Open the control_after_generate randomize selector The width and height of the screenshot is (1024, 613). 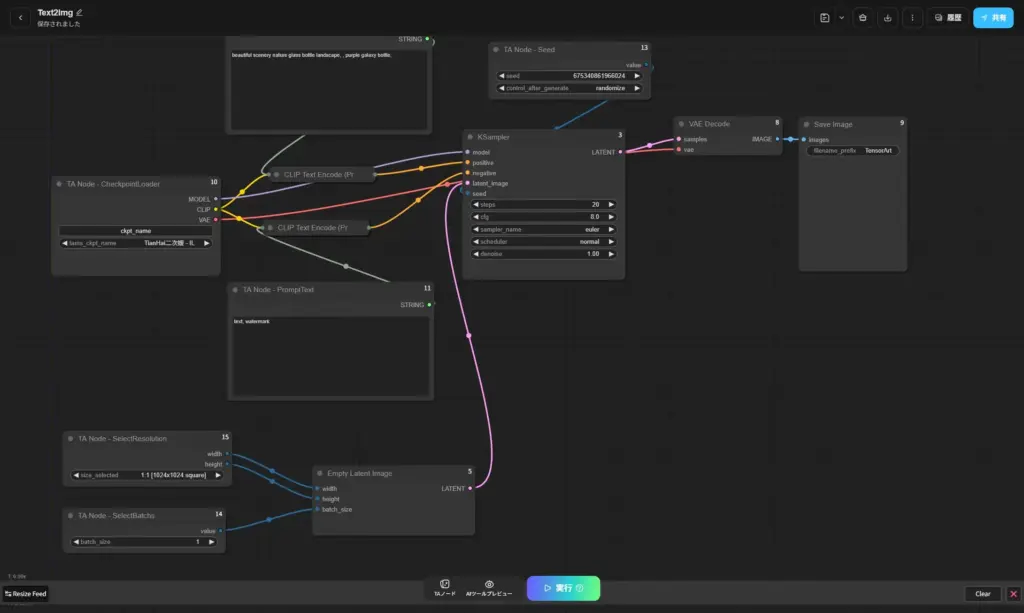click(x=569, y=88)
